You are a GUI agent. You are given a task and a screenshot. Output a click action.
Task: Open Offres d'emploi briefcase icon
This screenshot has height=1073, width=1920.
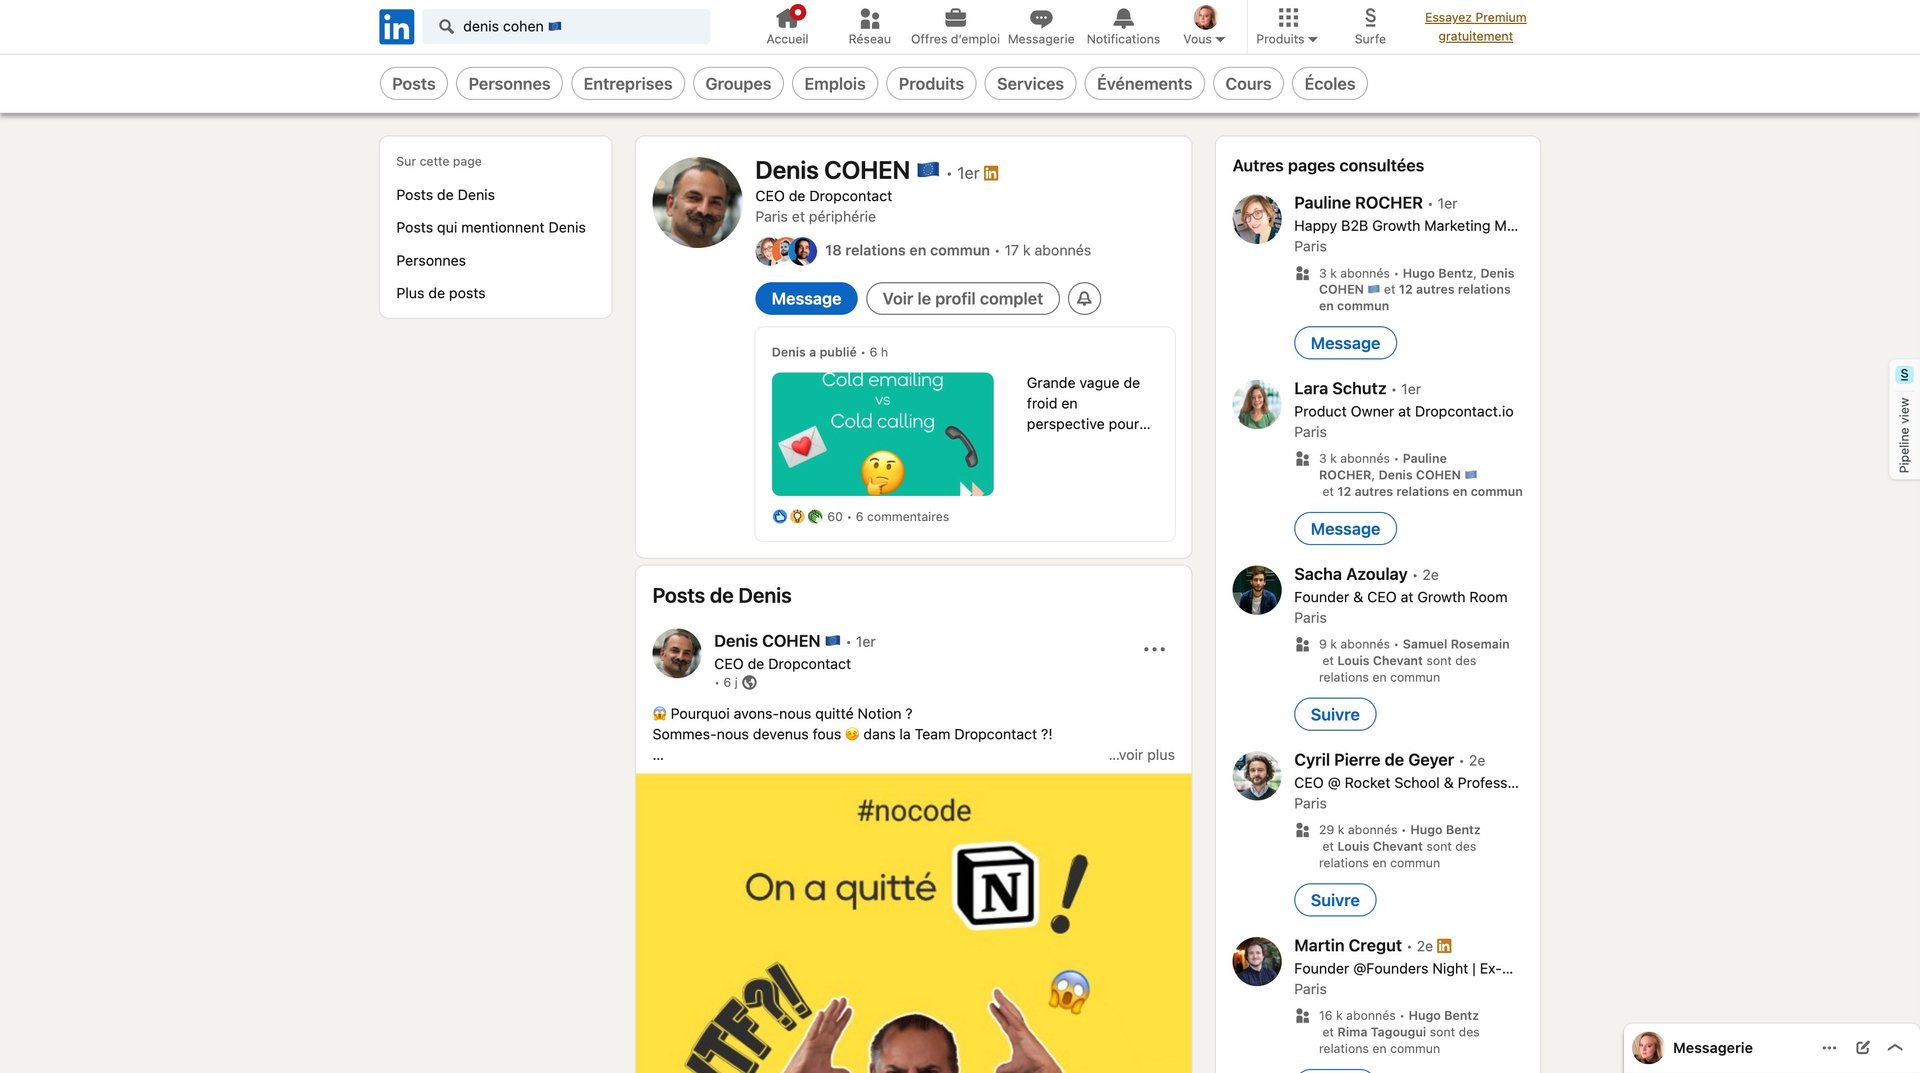[955, 27]
